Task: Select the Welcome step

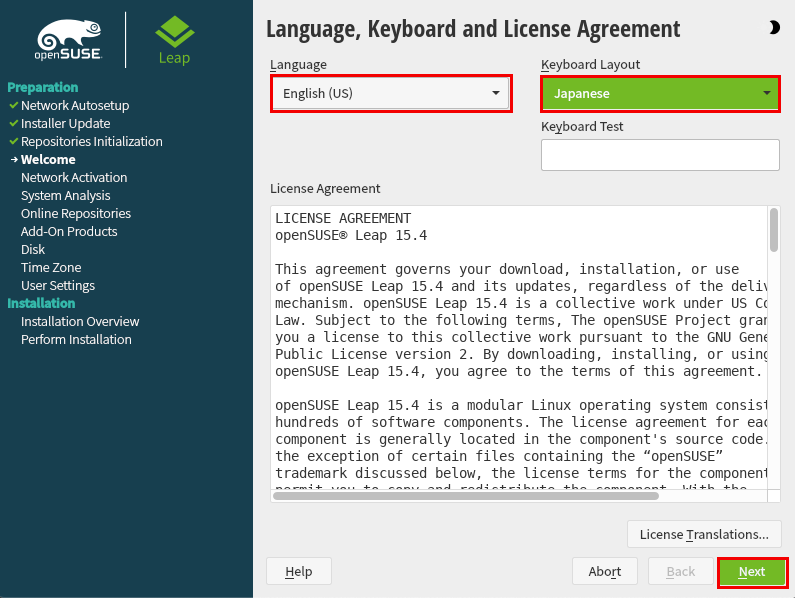Action: 48,160
